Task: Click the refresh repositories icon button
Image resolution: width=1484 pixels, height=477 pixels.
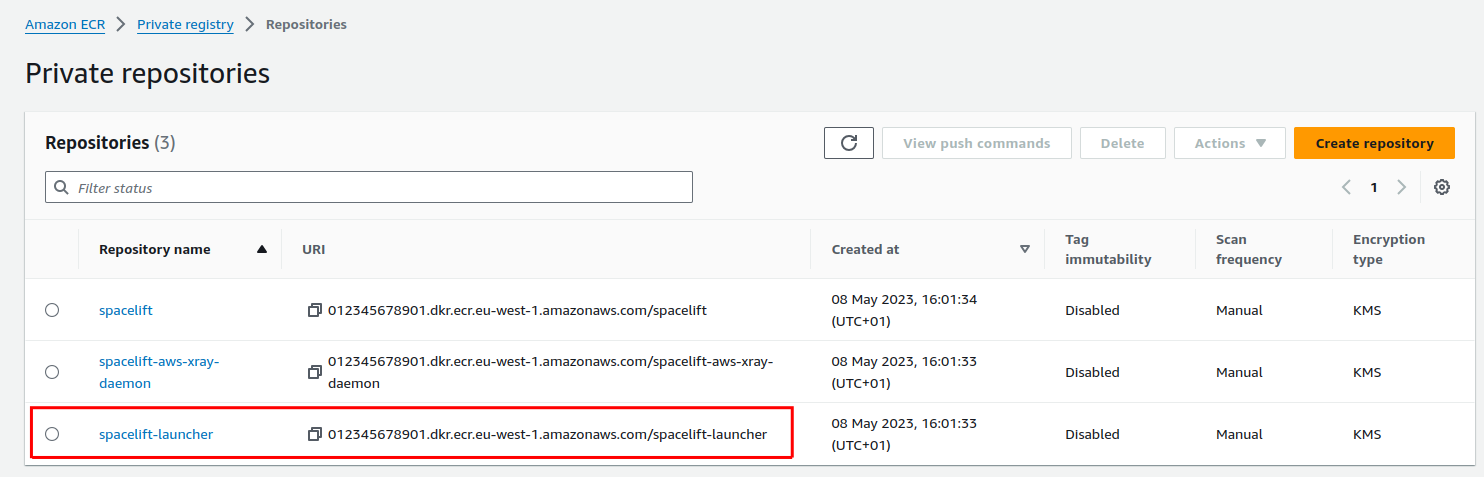Action: pyautogui.click(x=849, y=143)
